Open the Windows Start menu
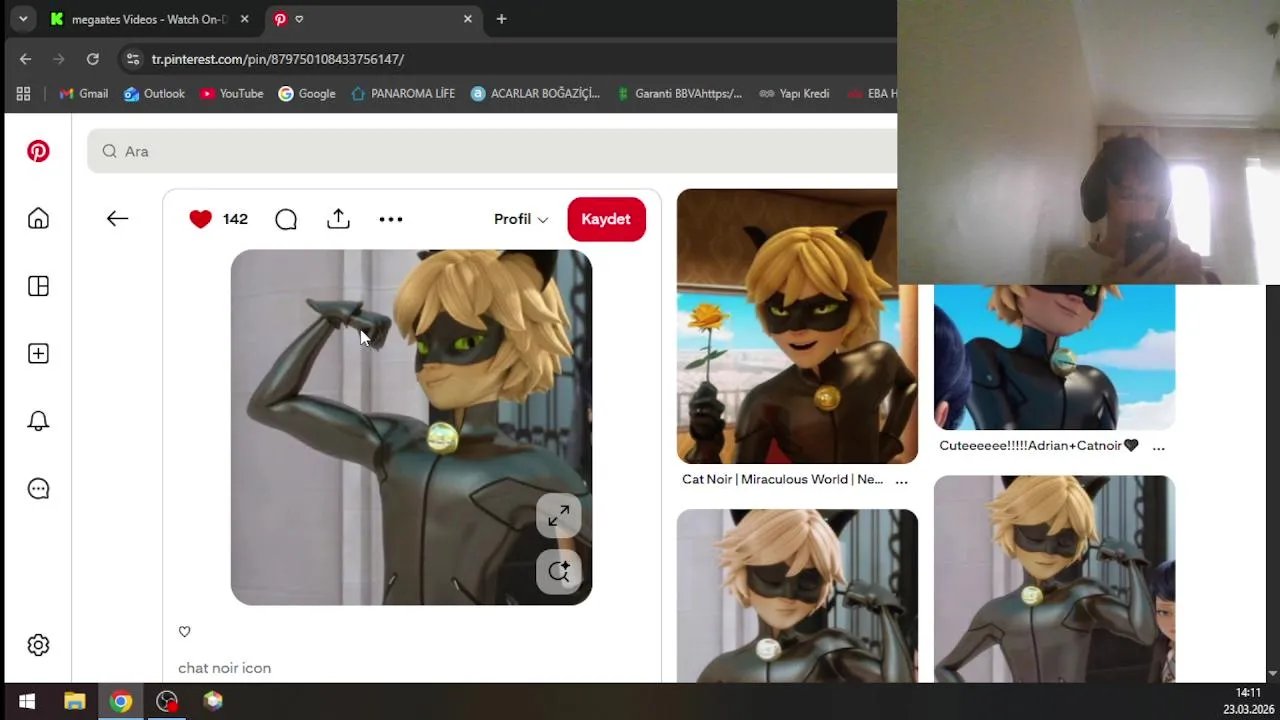Image resolution: width=1280 pixels, height=720 pixels. pos(27,701)
